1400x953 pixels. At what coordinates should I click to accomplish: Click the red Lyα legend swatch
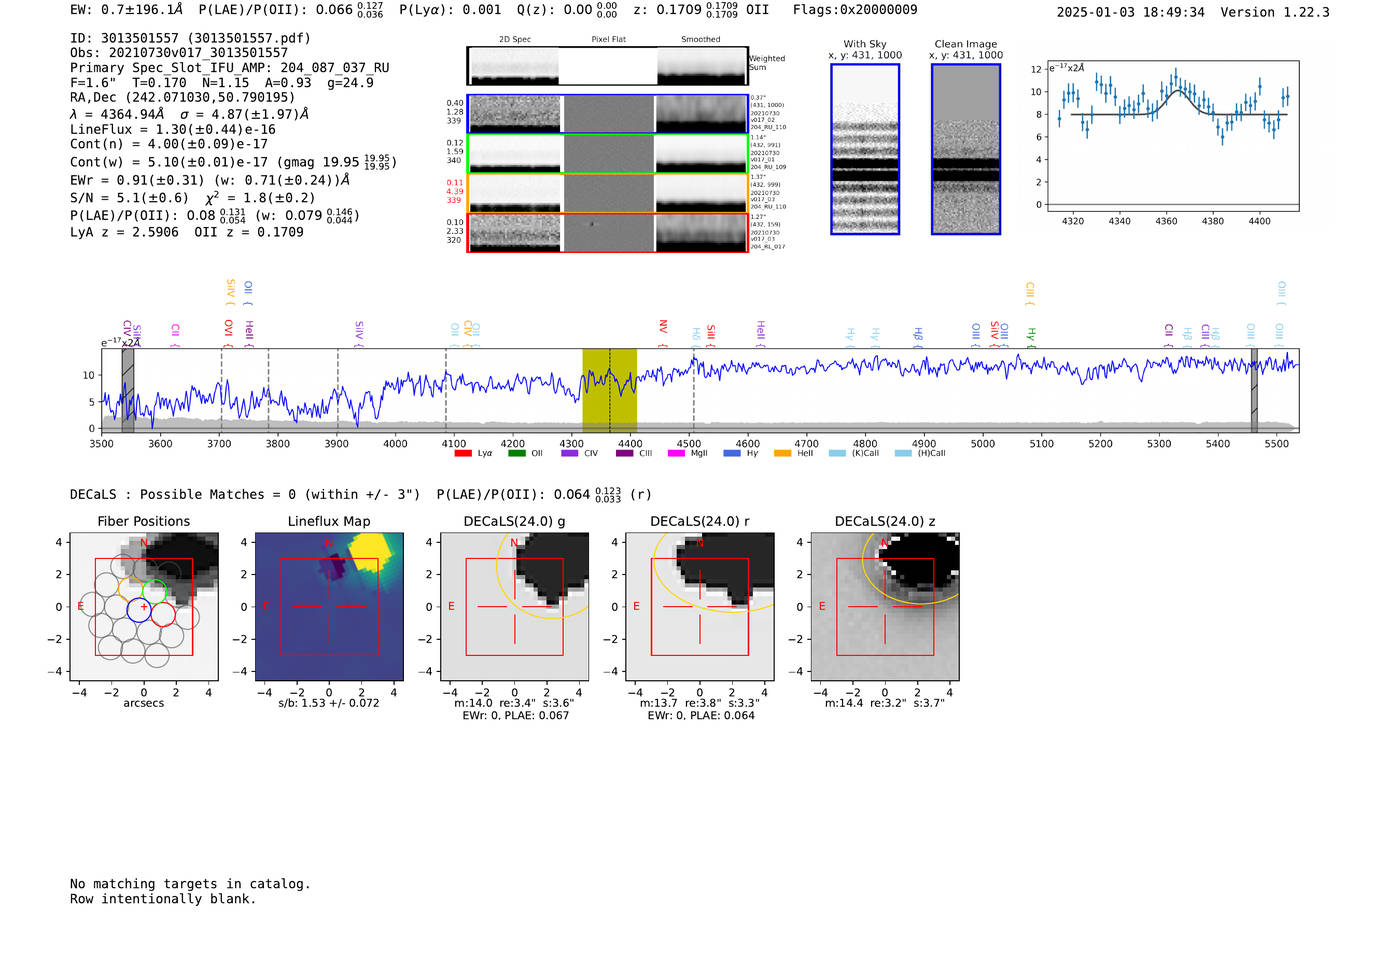pos(463,454)
